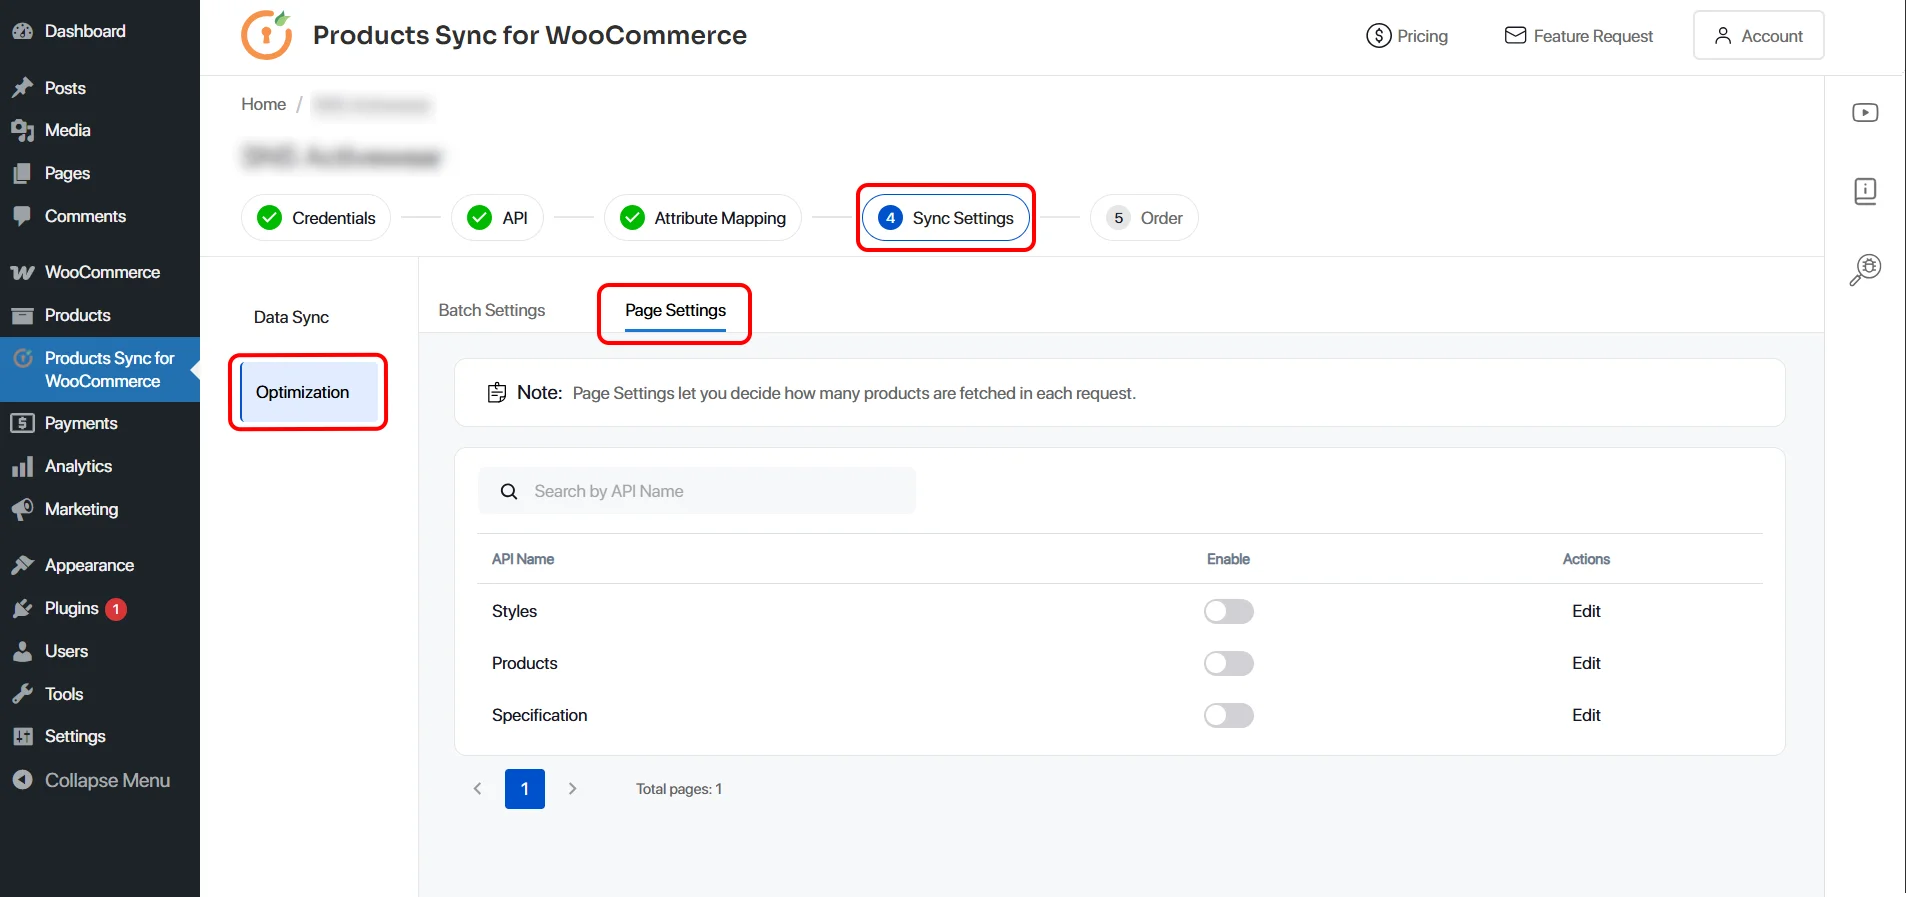Focus the Search by API Name field
This screenshot has height=897, width=1906.
click(x=697, y=491)
